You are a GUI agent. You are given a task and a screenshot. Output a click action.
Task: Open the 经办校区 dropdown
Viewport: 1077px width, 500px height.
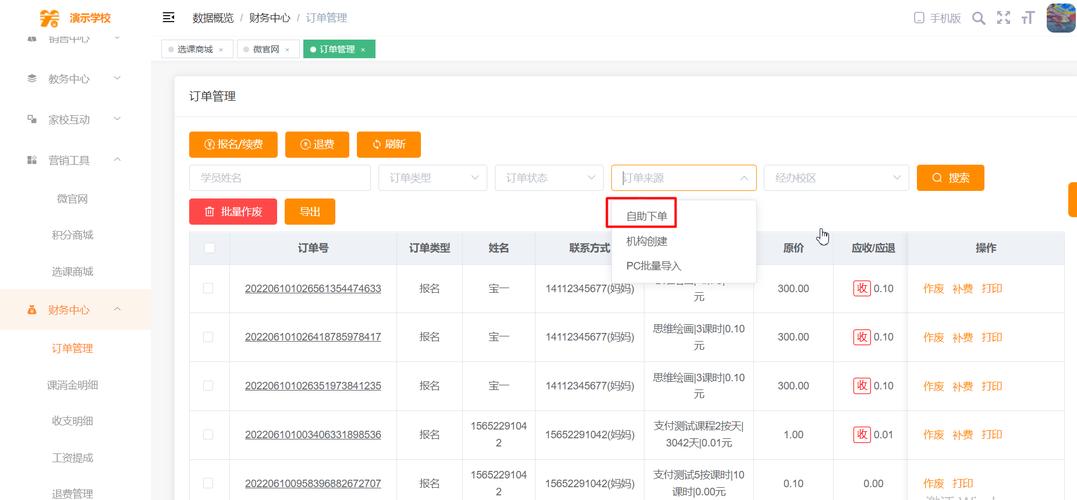click(x=835, y=178)
